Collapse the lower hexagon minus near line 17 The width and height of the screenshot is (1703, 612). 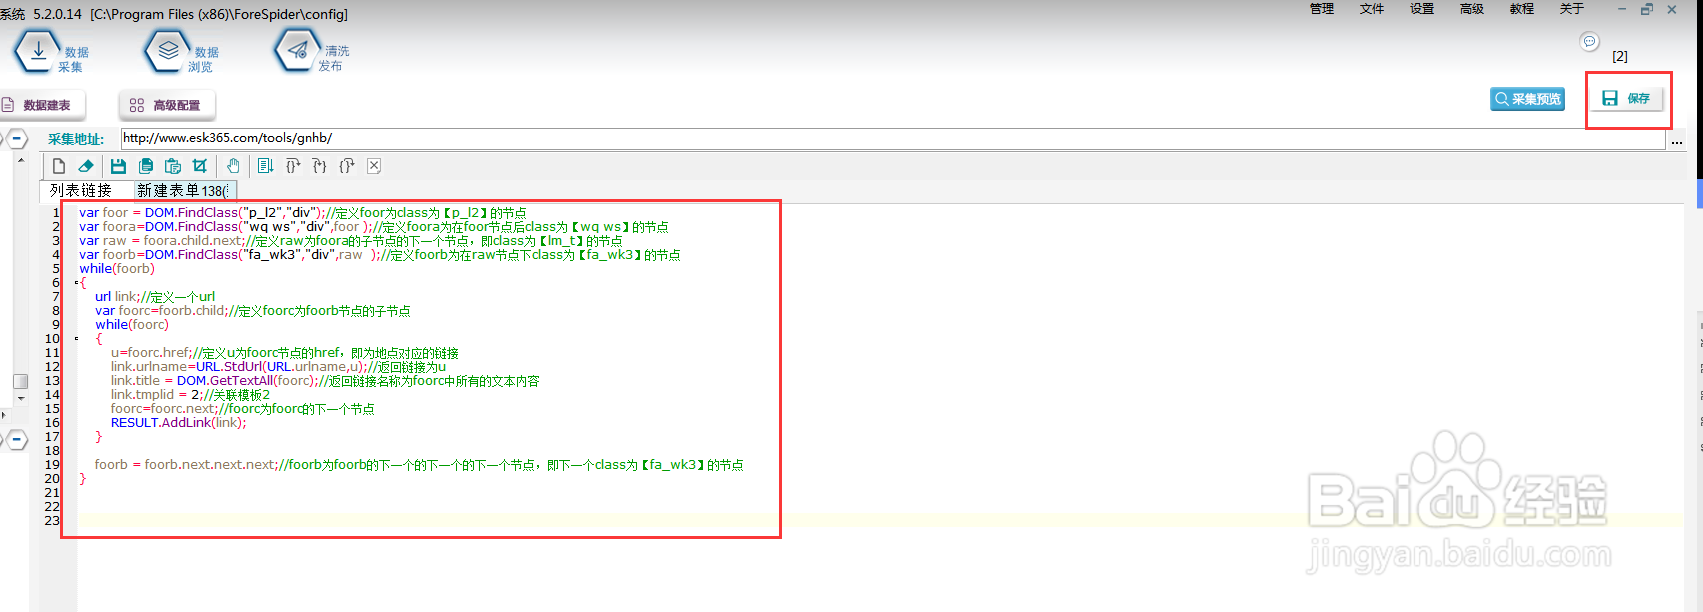click(18, 440)
